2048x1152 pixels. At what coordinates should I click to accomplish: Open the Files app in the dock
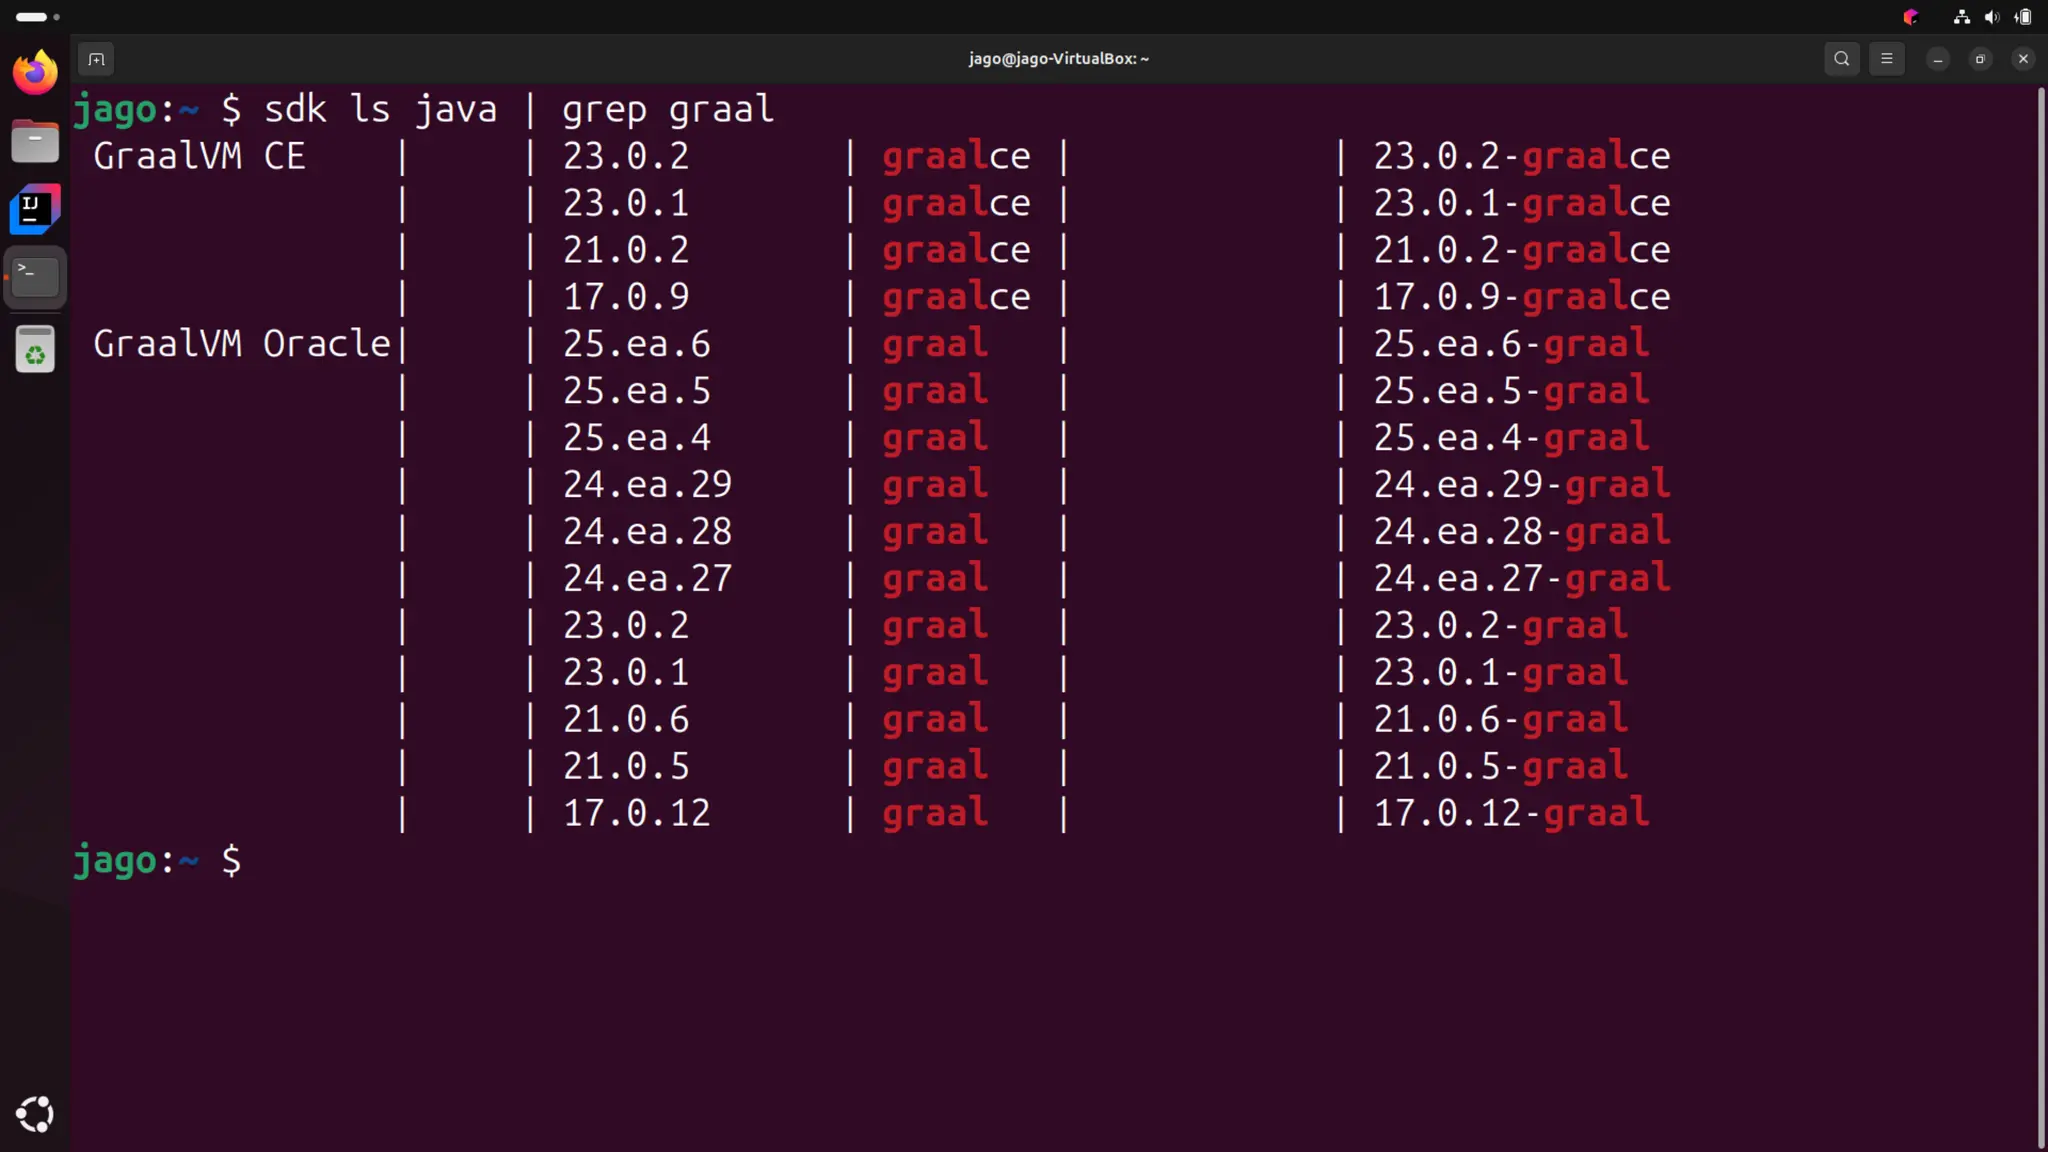click(35, 141)
